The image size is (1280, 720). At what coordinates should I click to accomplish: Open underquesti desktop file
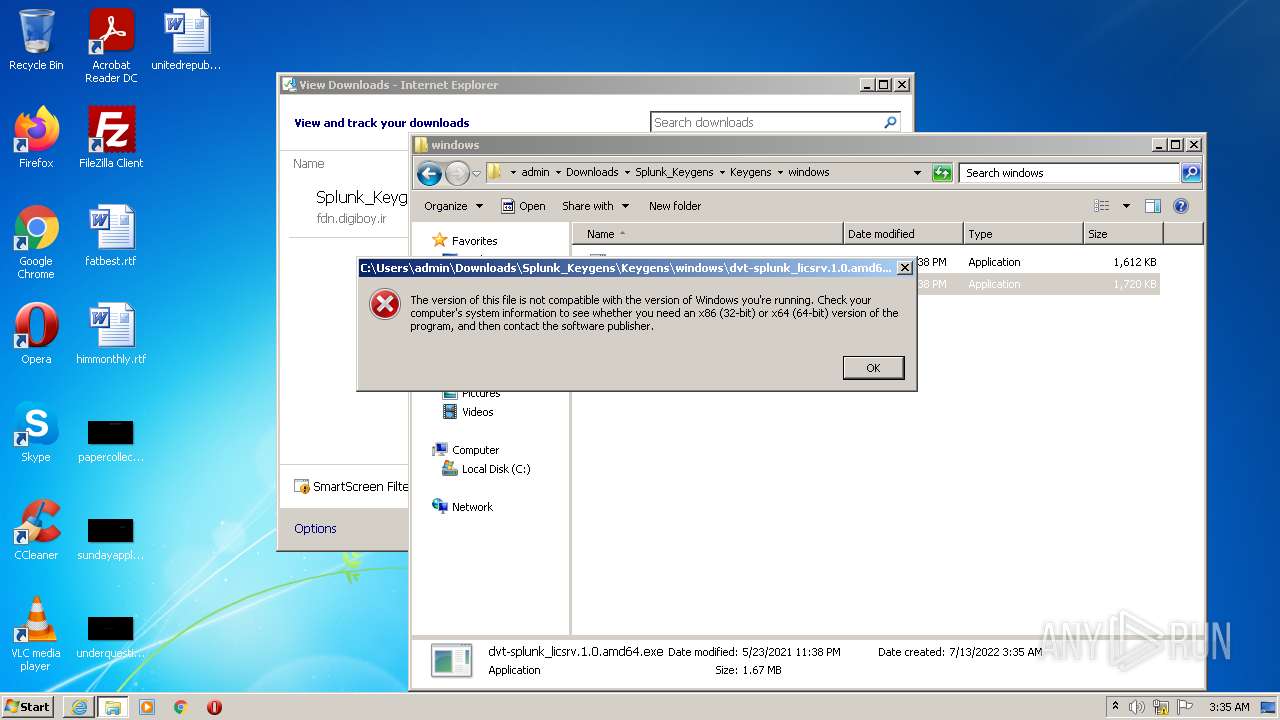pos(111,636)
